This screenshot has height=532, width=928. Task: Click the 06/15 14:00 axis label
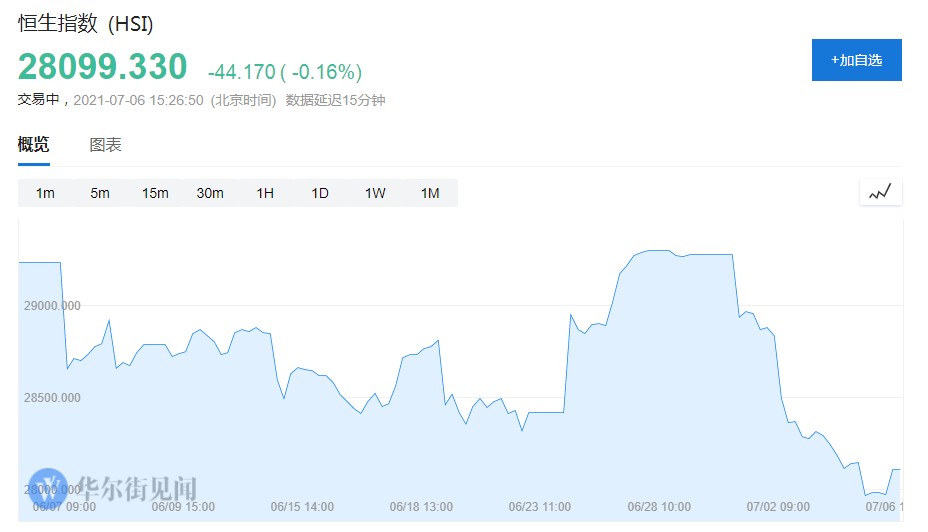click(302, 507)
